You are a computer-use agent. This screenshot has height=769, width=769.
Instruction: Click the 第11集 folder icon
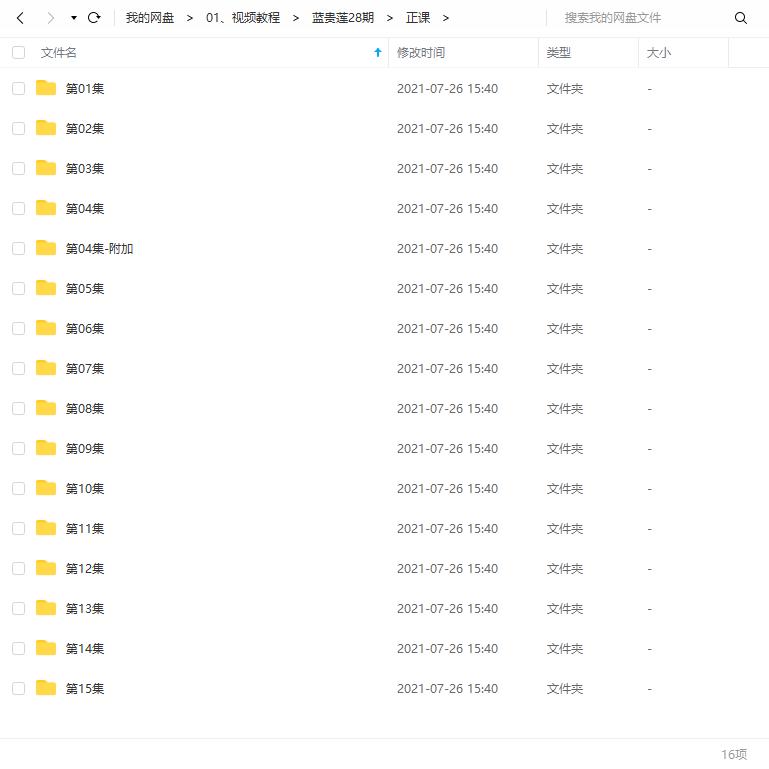click(x=46, y=528)
